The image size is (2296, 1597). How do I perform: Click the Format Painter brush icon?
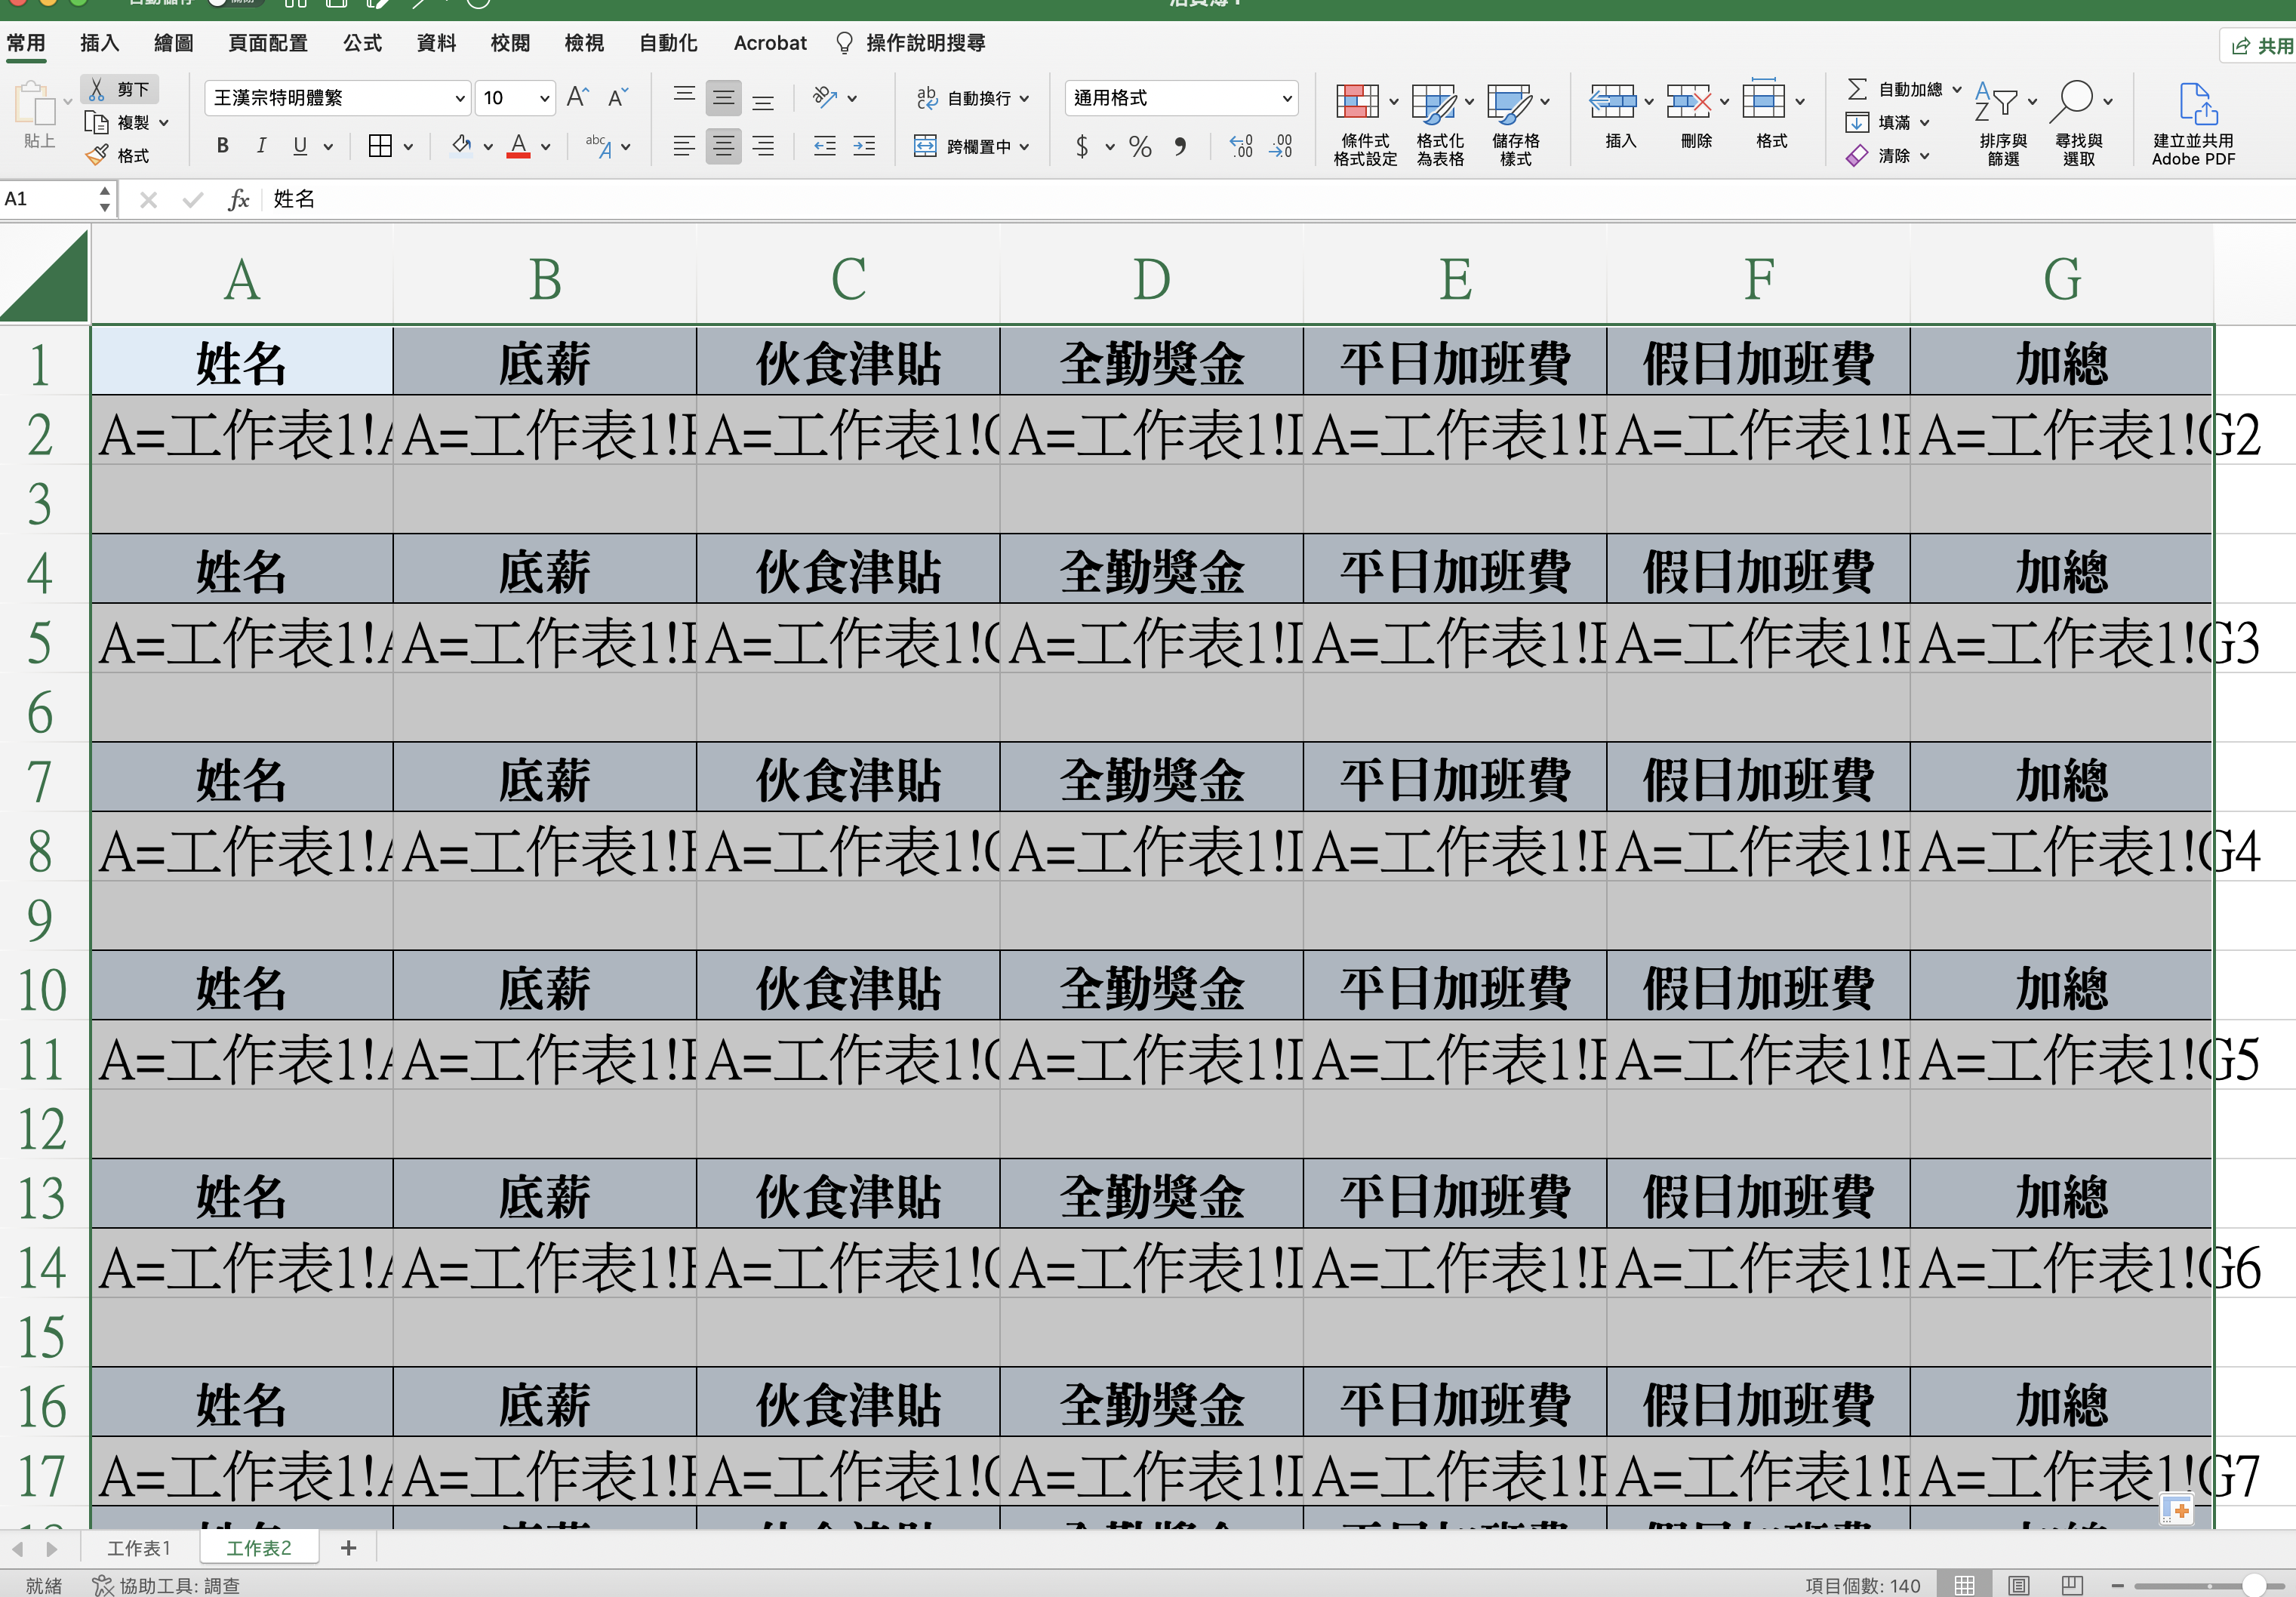(x=97, y=155)
